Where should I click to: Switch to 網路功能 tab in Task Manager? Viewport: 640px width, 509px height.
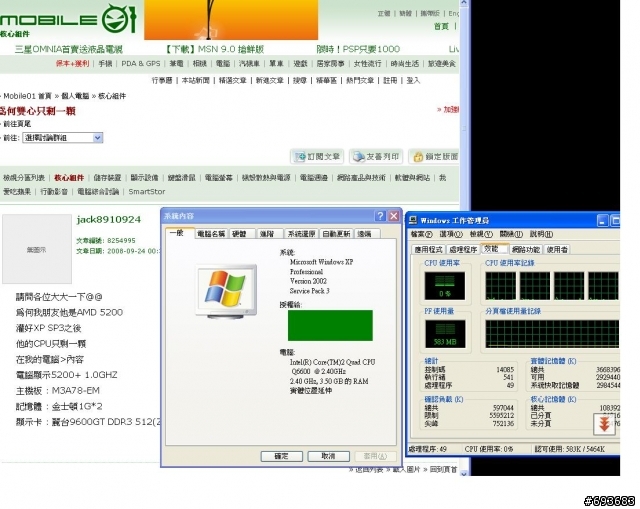(526, 250)
